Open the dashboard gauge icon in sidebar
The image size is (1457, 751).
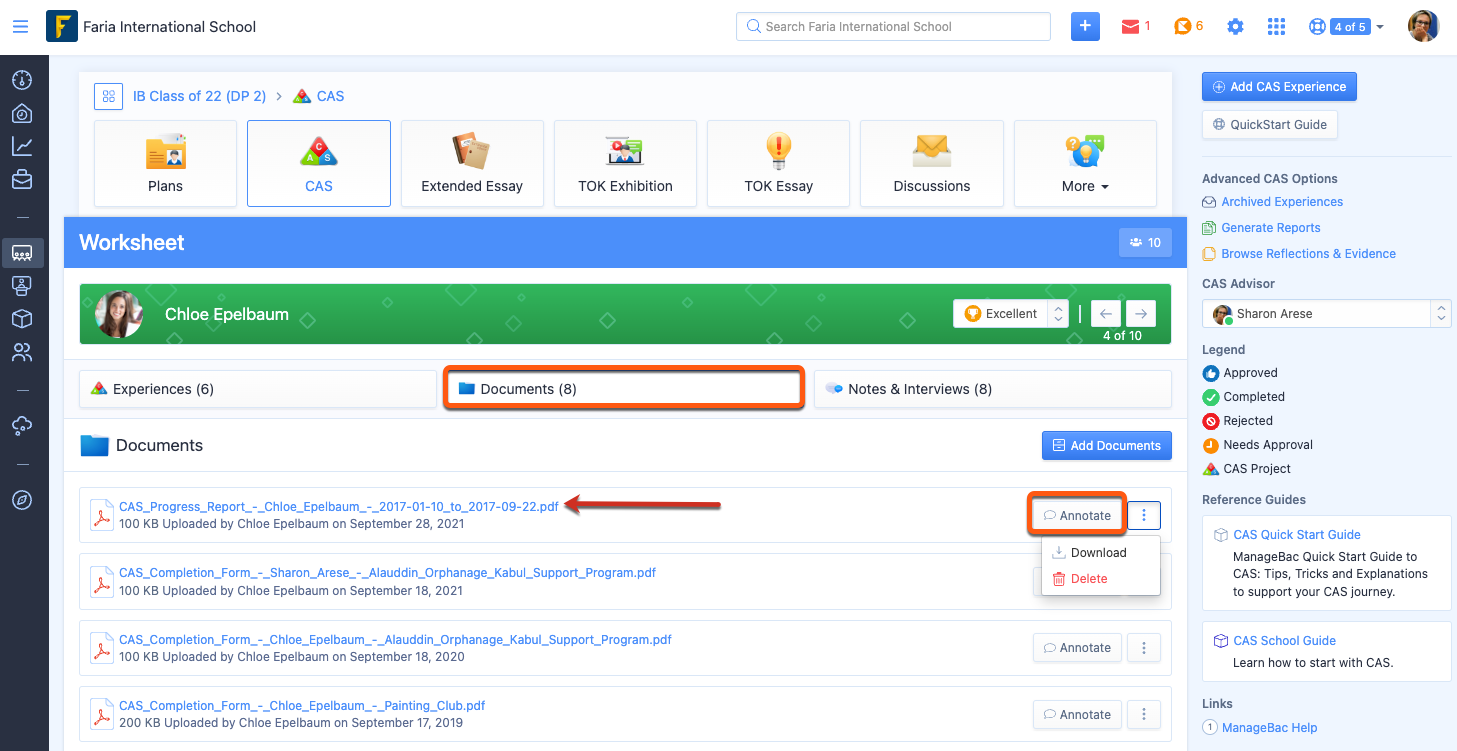click(22, 80)
